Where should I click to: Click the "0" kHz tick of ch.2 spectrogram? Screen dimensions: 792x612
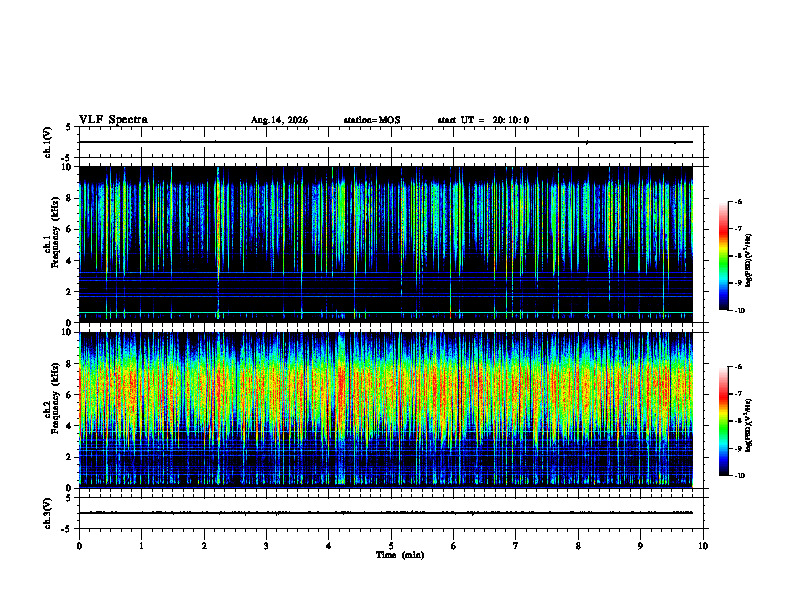click(69, 488)
